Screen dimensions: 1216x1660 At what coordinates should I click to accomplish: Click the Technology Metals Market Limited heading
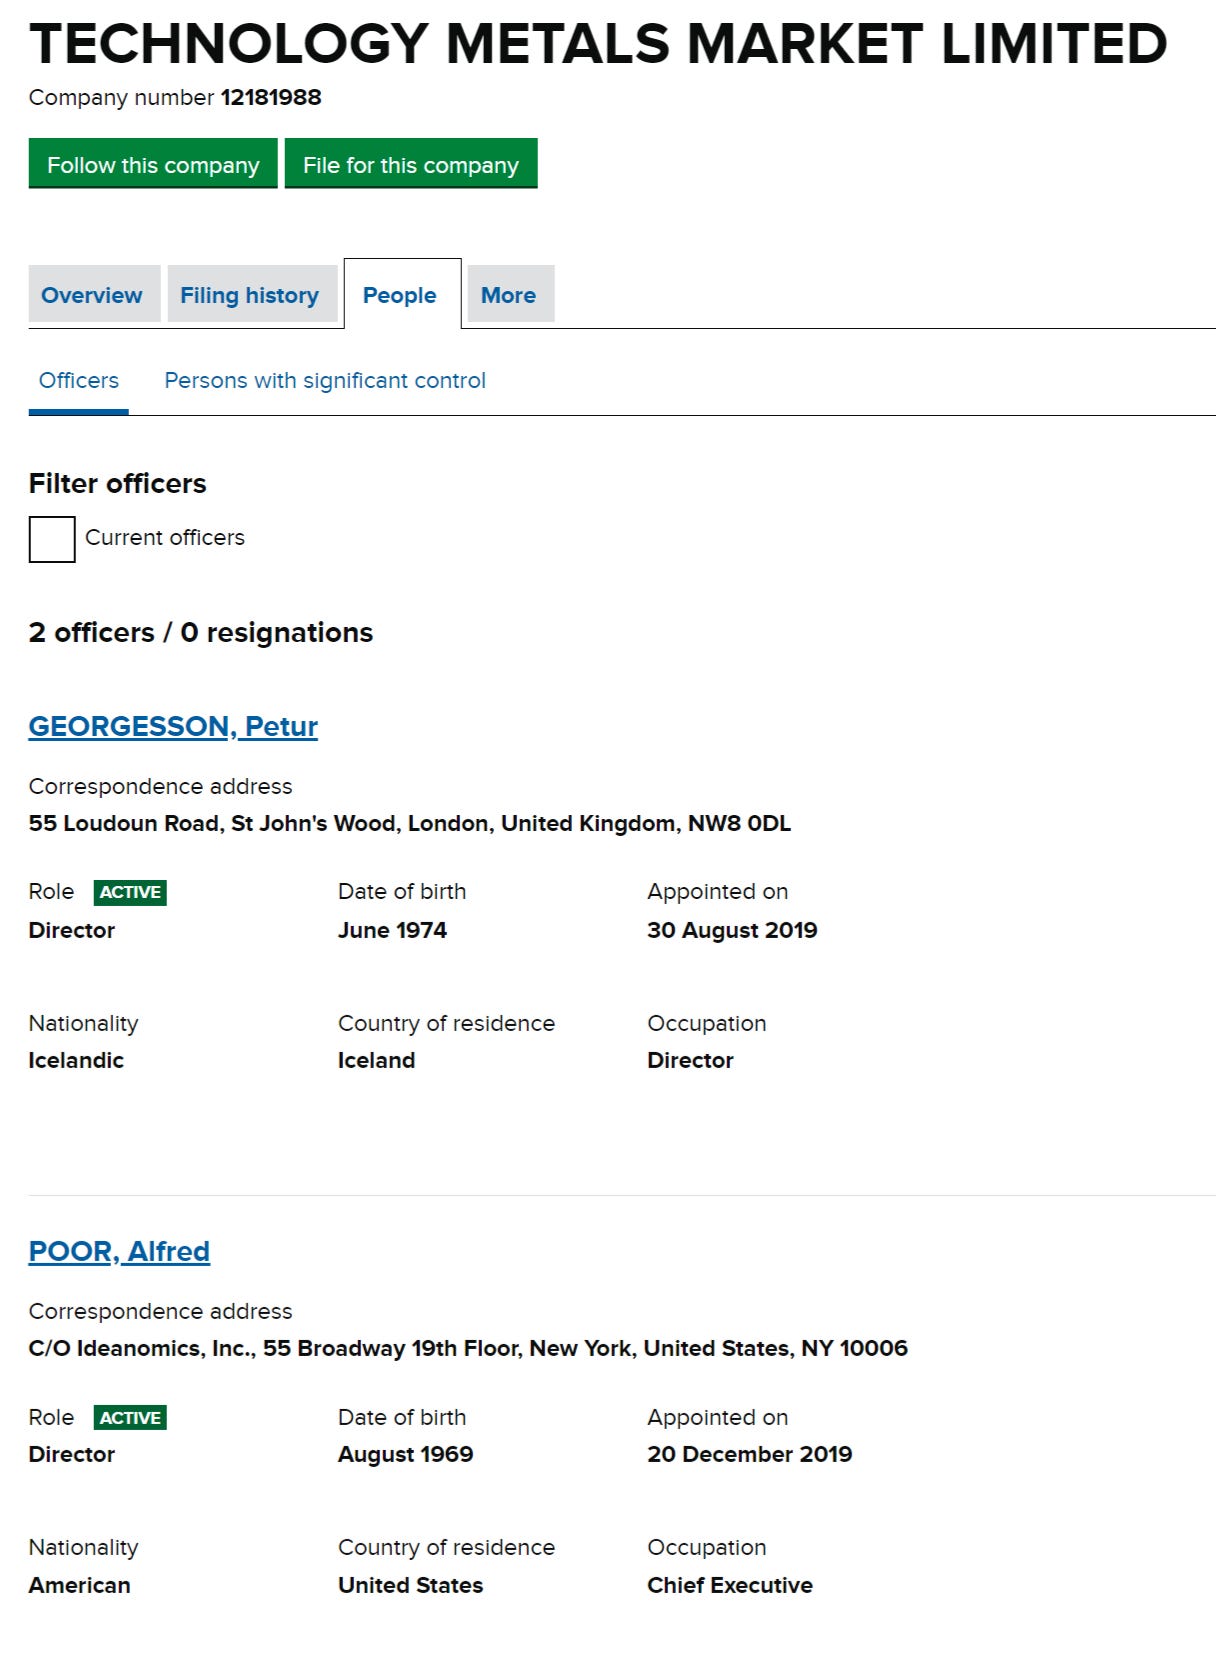598,43
